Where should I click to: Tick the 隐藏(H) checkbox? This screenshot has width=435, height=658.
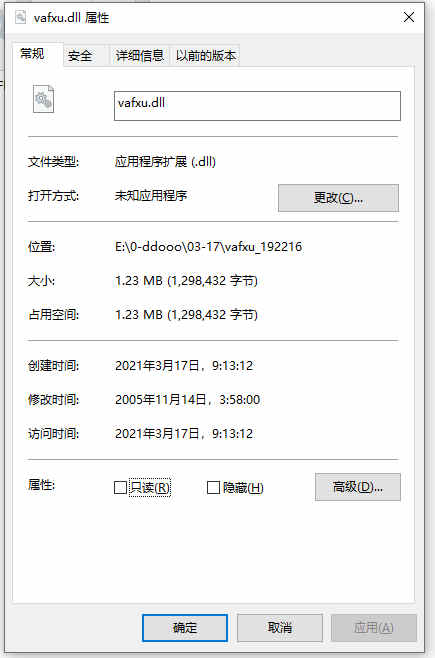point(213,487)
